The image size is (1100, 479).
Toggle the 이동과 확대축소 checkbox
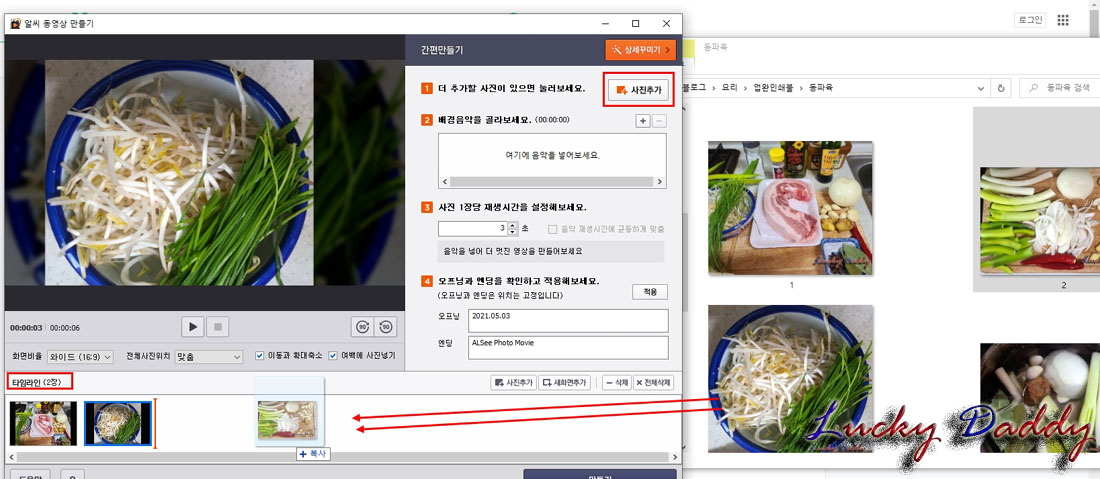260,356
